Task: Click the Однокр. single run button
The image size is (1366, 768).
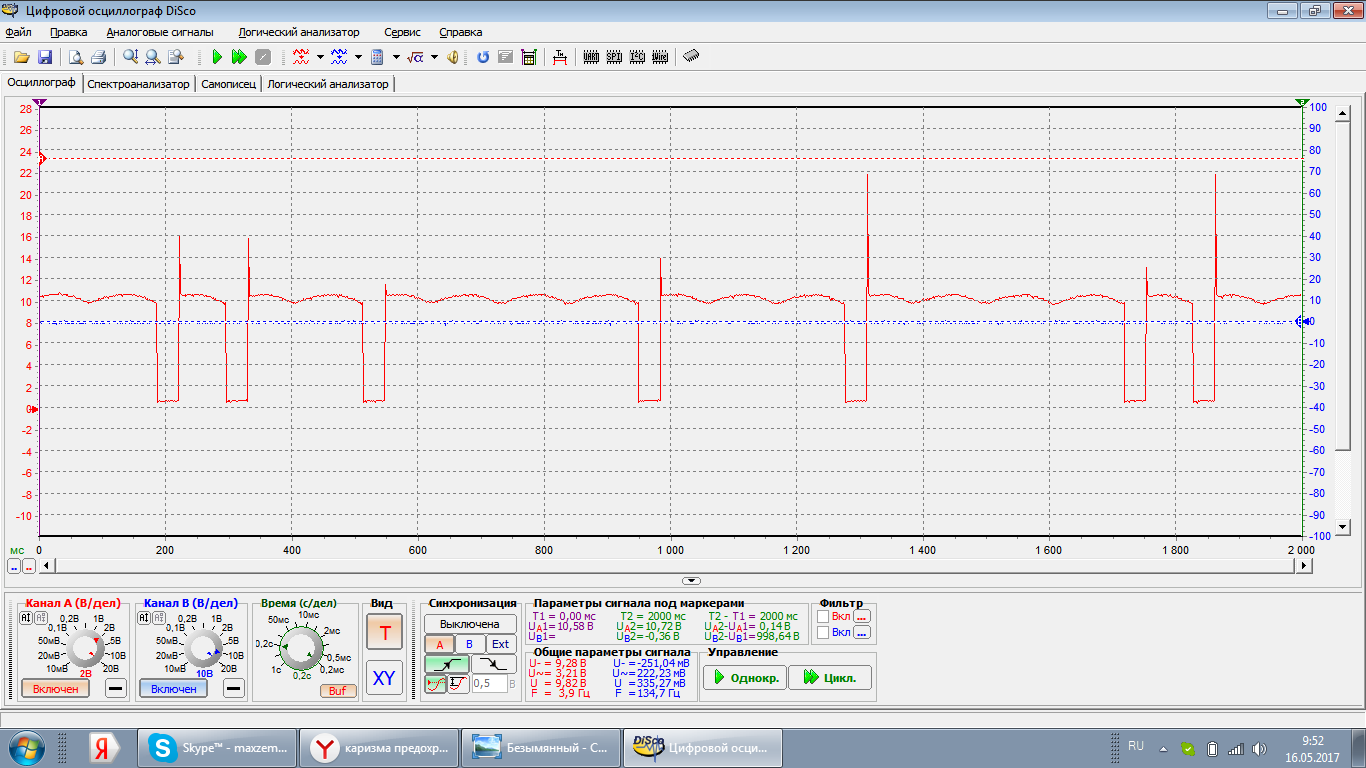Action: point(743,678)
